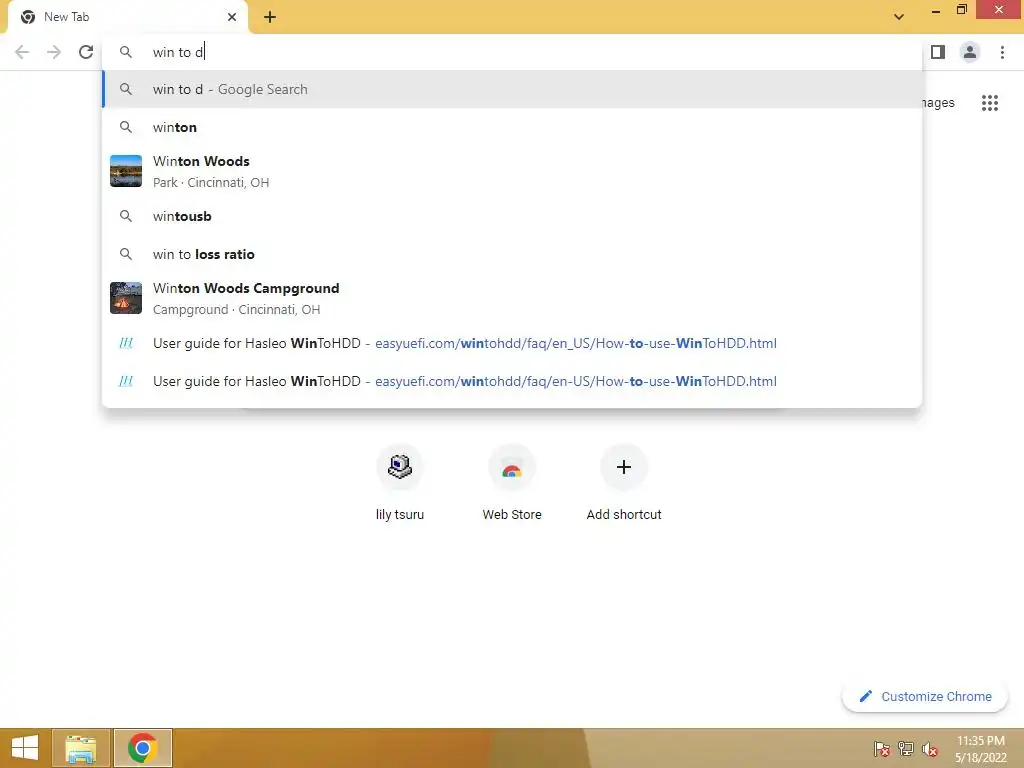The height and width of the screenshot is (768, 1024).
Task: Open the Windows Start button
Action: (25, 748)
